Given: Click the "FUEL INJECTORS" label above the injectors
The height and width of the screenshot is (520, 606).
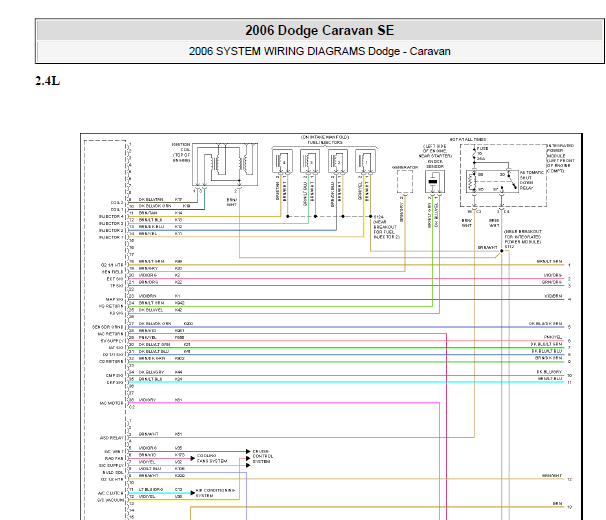Looking at the screenshot, I should [325, 142].
